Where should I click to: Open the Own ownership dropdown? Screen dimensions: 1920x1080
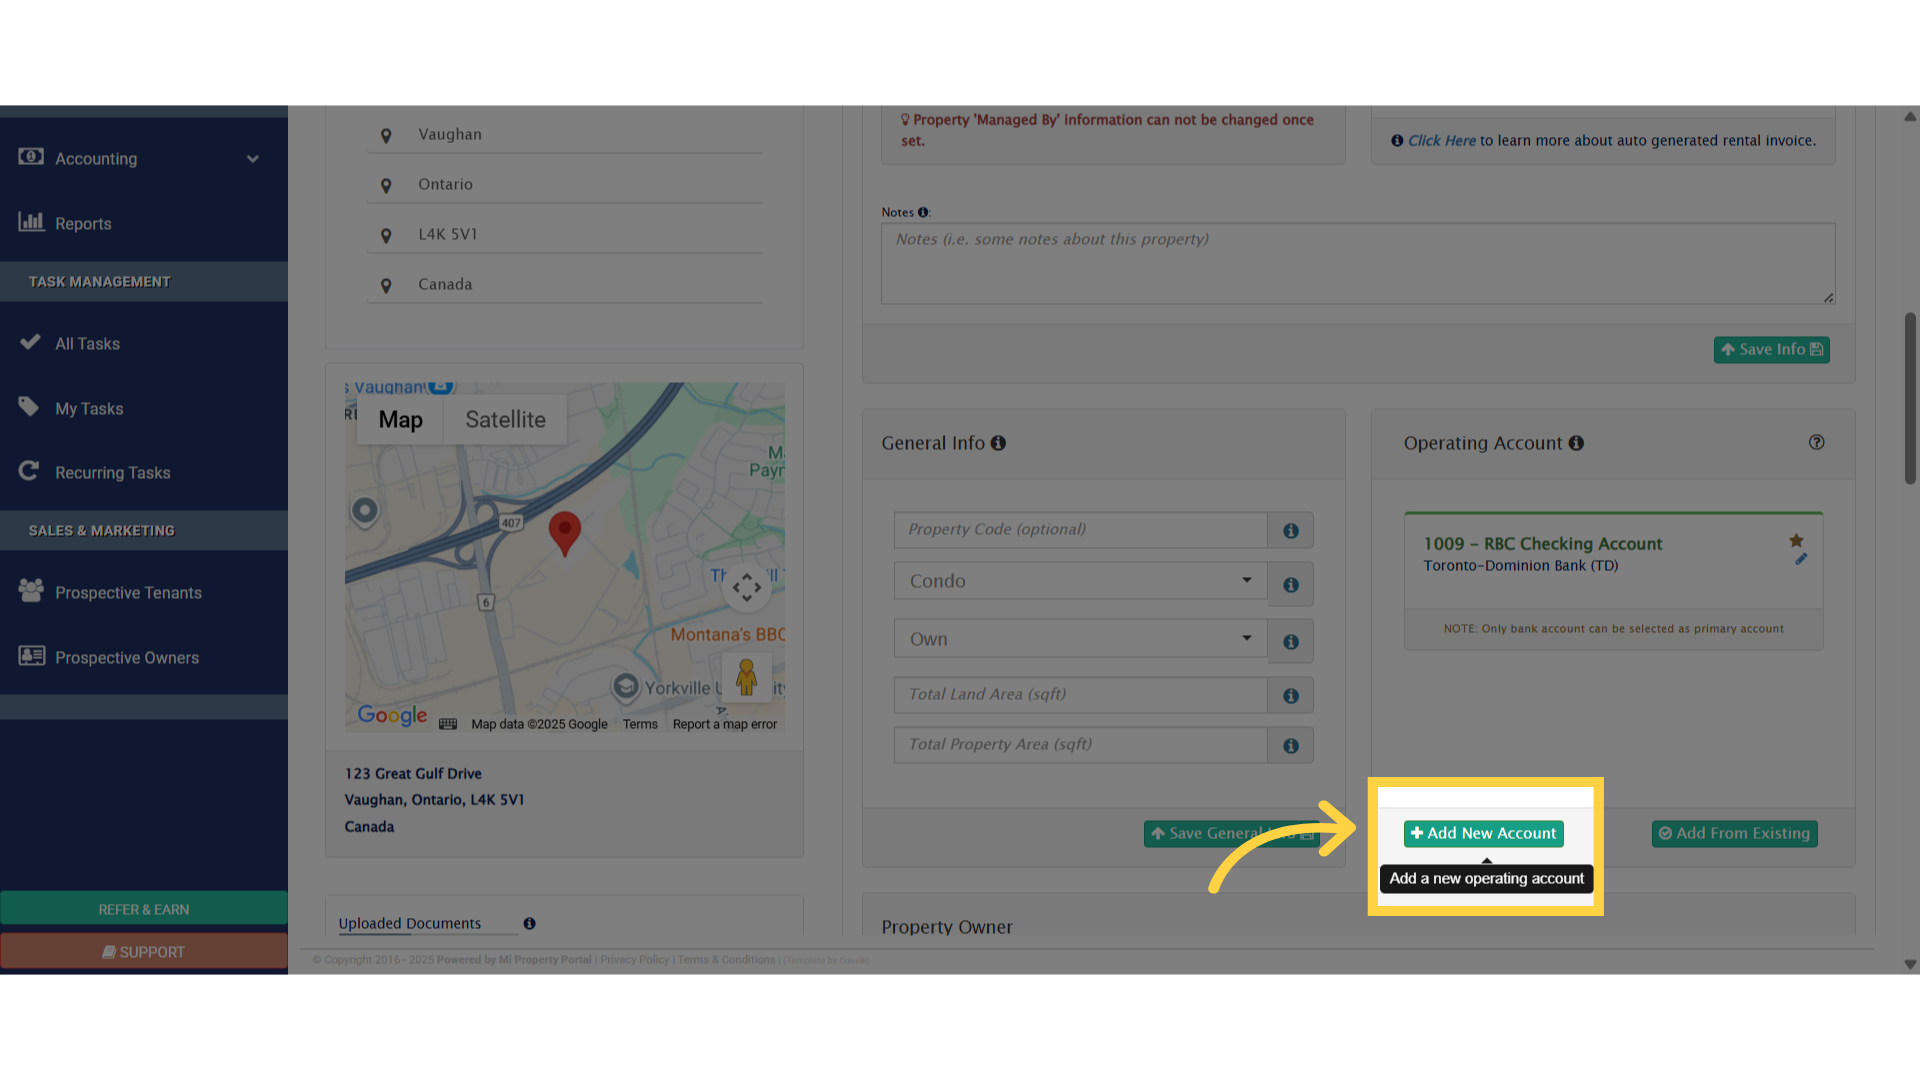(x=1080, y=639)
